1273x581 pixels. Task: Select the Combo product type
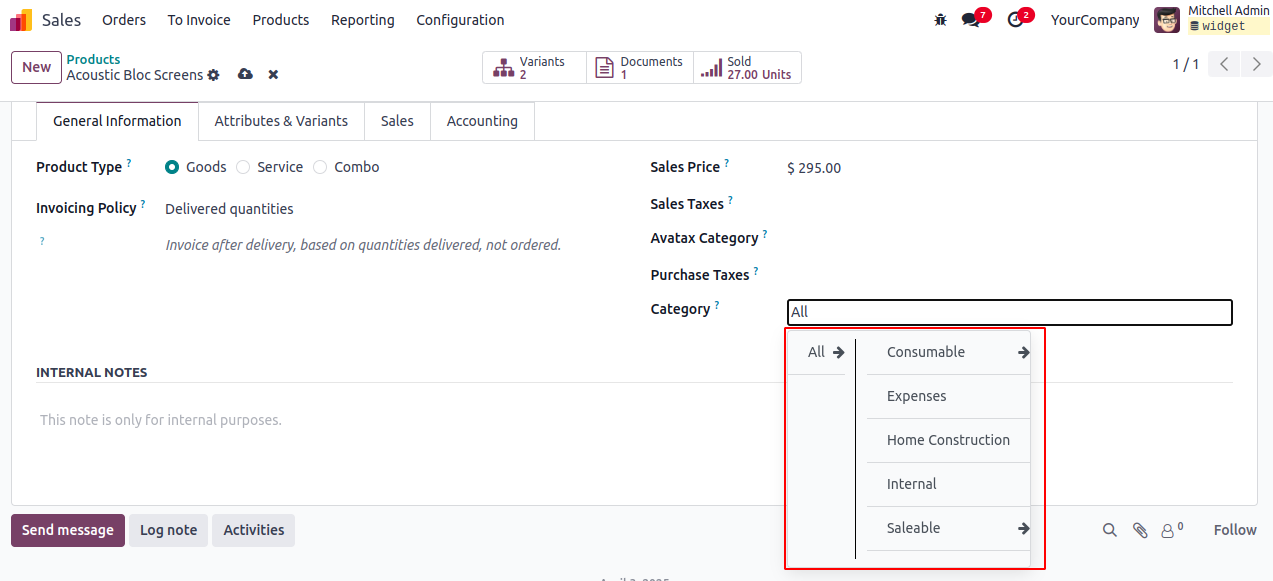click(320, 168)
